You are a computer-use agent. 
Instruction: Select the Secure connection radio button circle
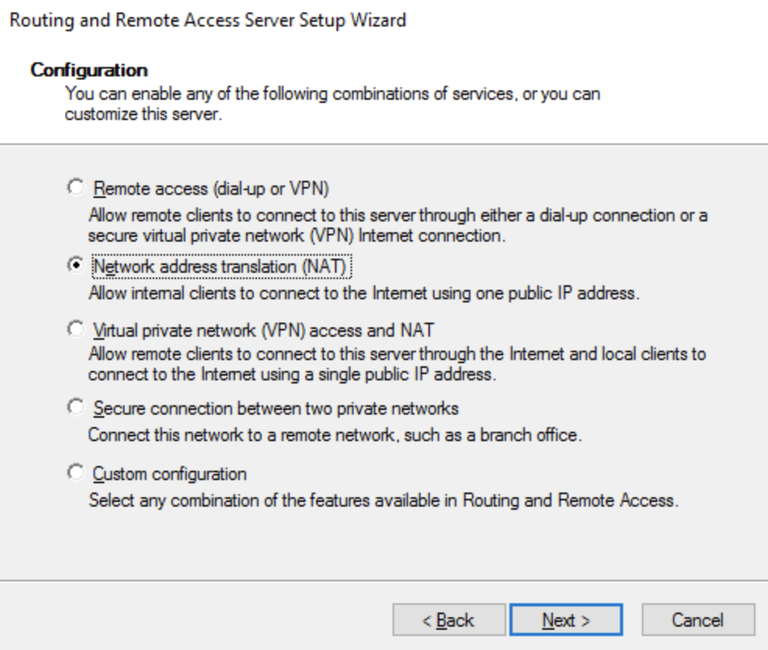coord(75,408)
